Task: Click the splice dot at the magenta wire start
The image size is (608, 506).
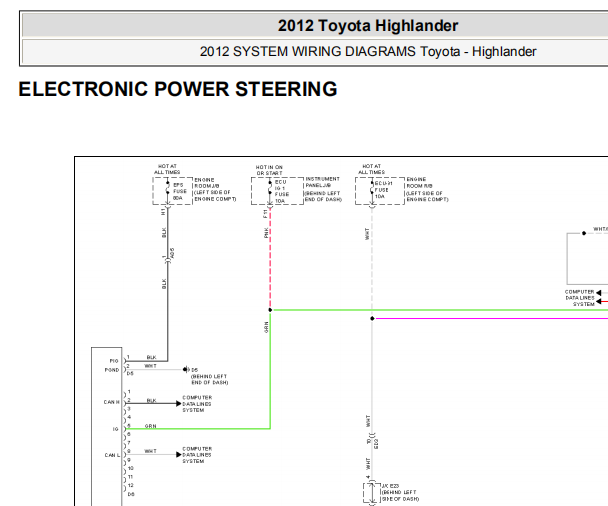Action: tap(372, 318)
